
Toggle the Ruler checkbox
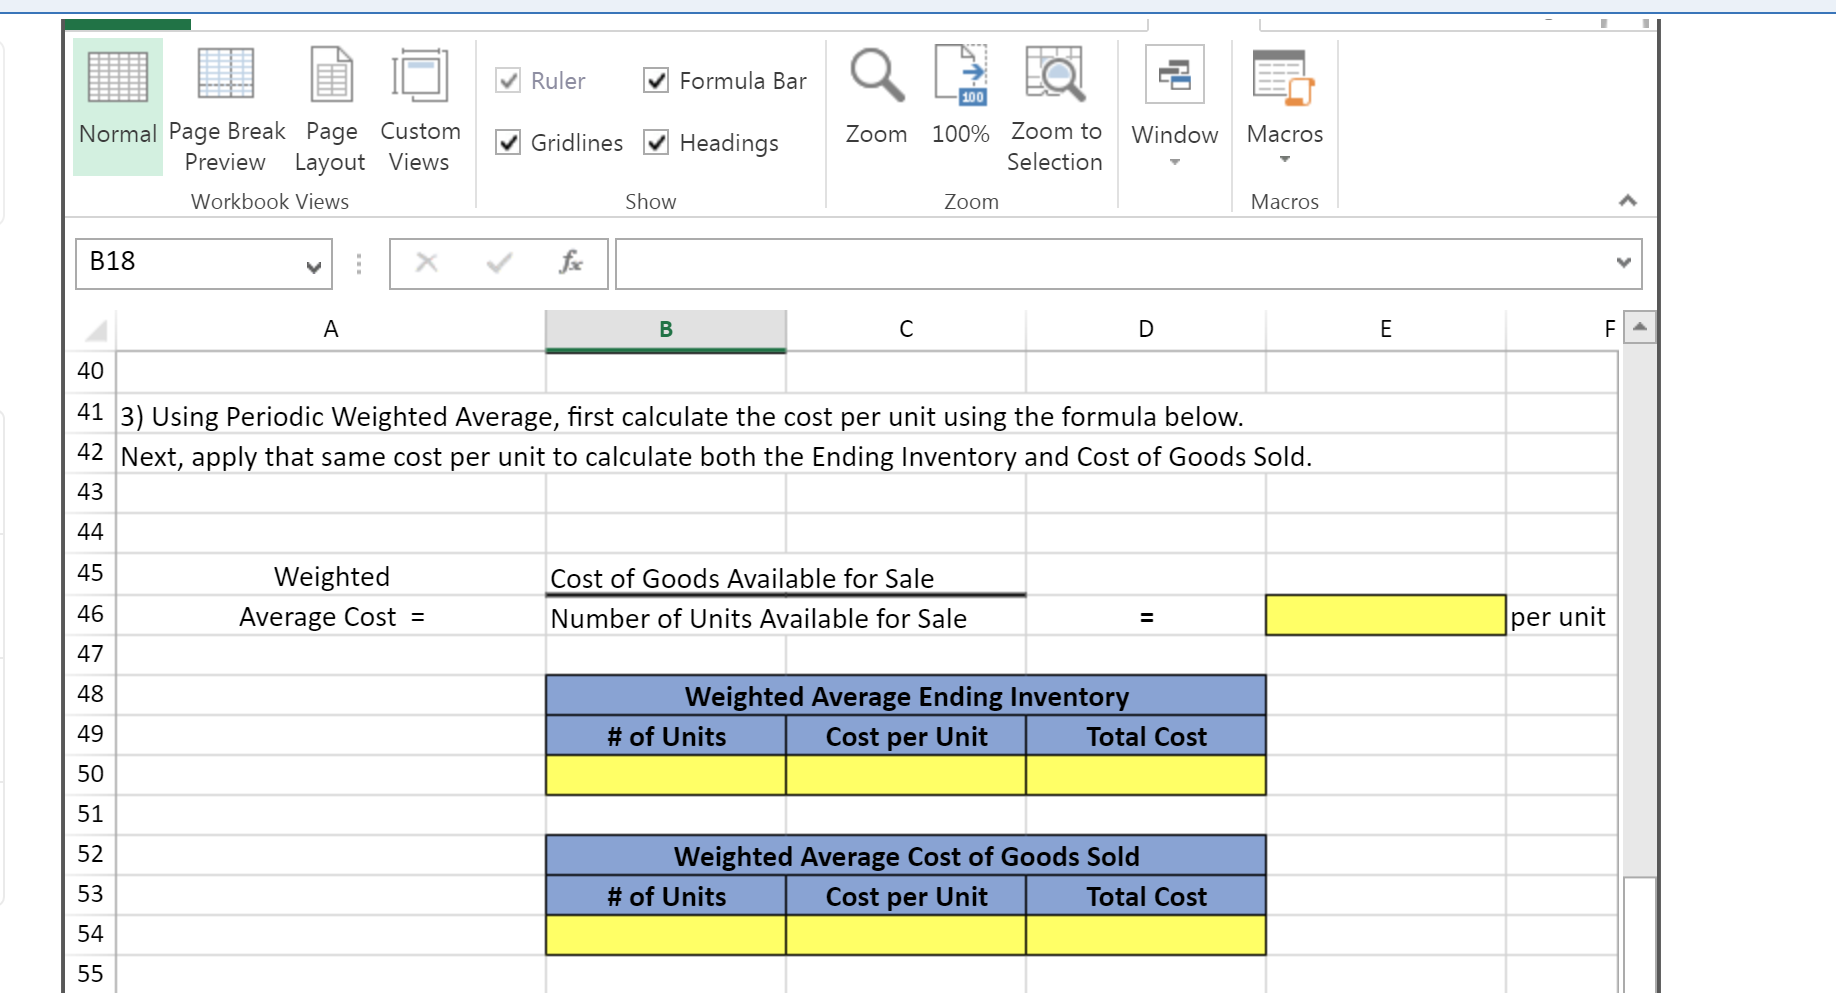(x=508, y=81)
